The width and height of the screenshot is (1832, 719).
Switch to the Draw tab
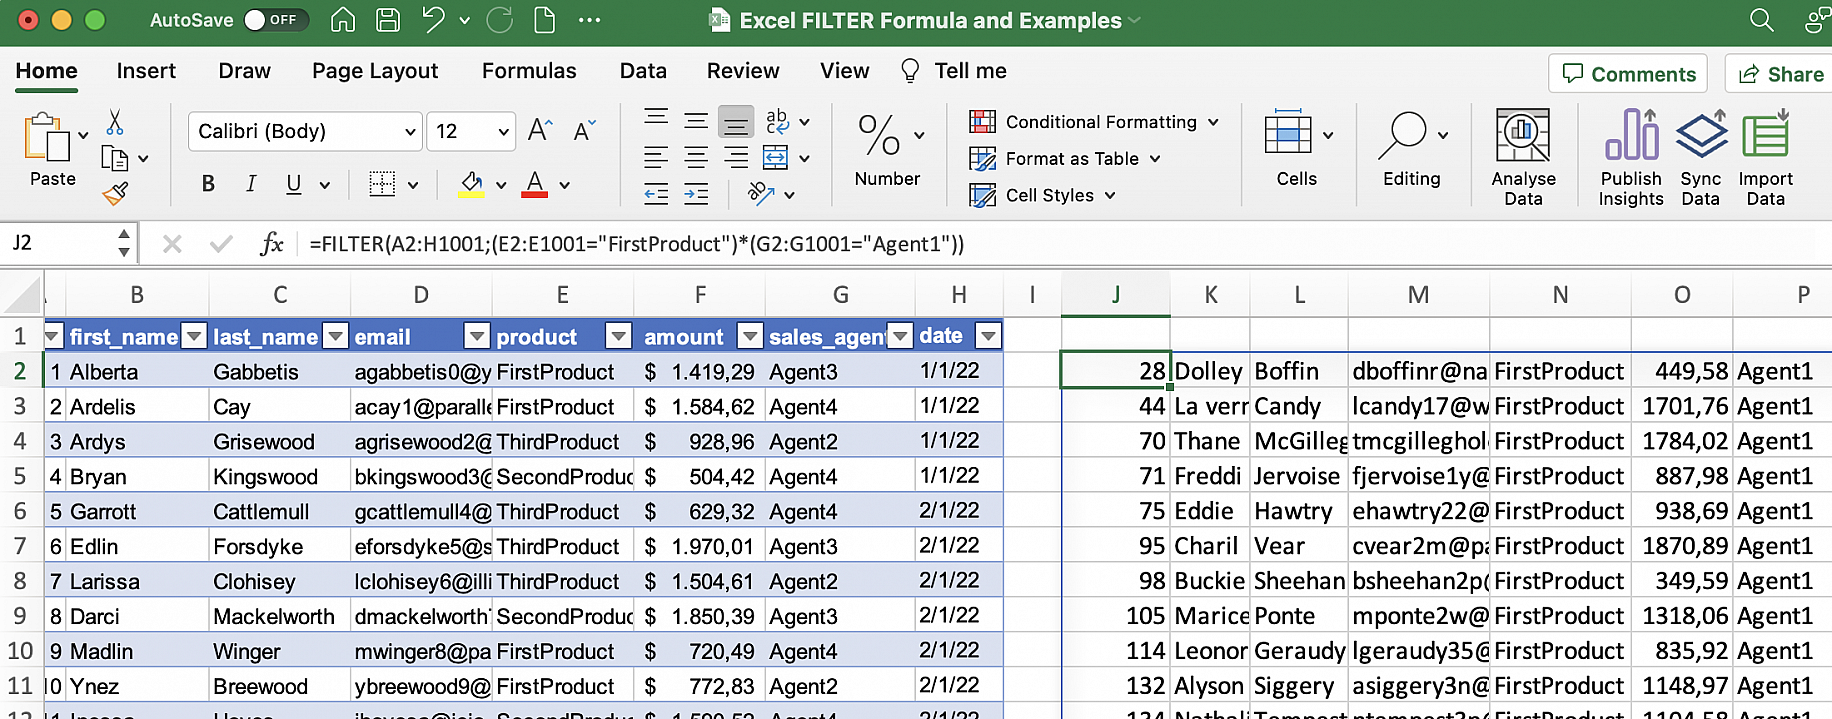pos(244,71)
